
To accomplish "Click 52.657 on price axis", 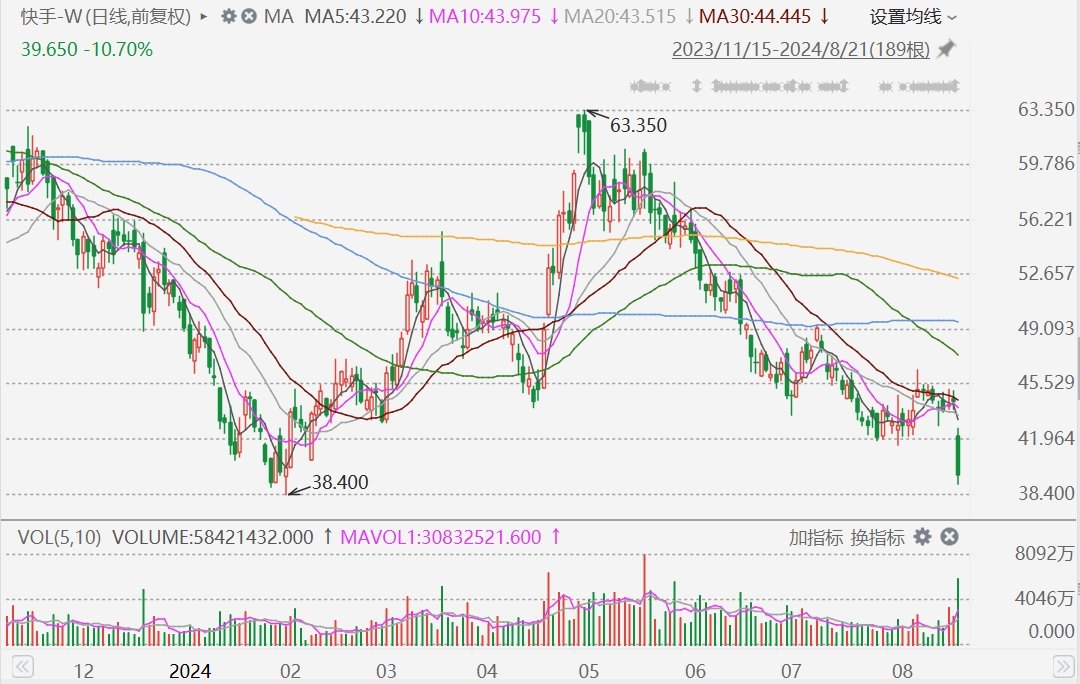I will coord(1046,273).
